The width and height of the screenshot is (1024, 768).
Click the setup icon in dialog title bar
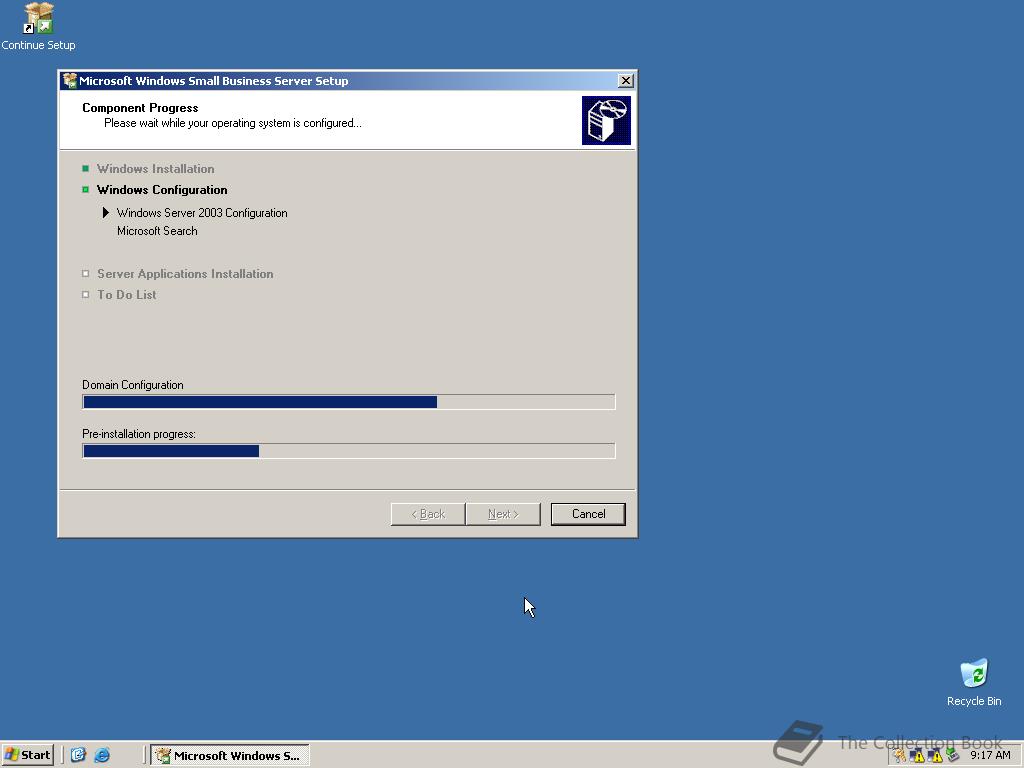(x=69, y=80)
